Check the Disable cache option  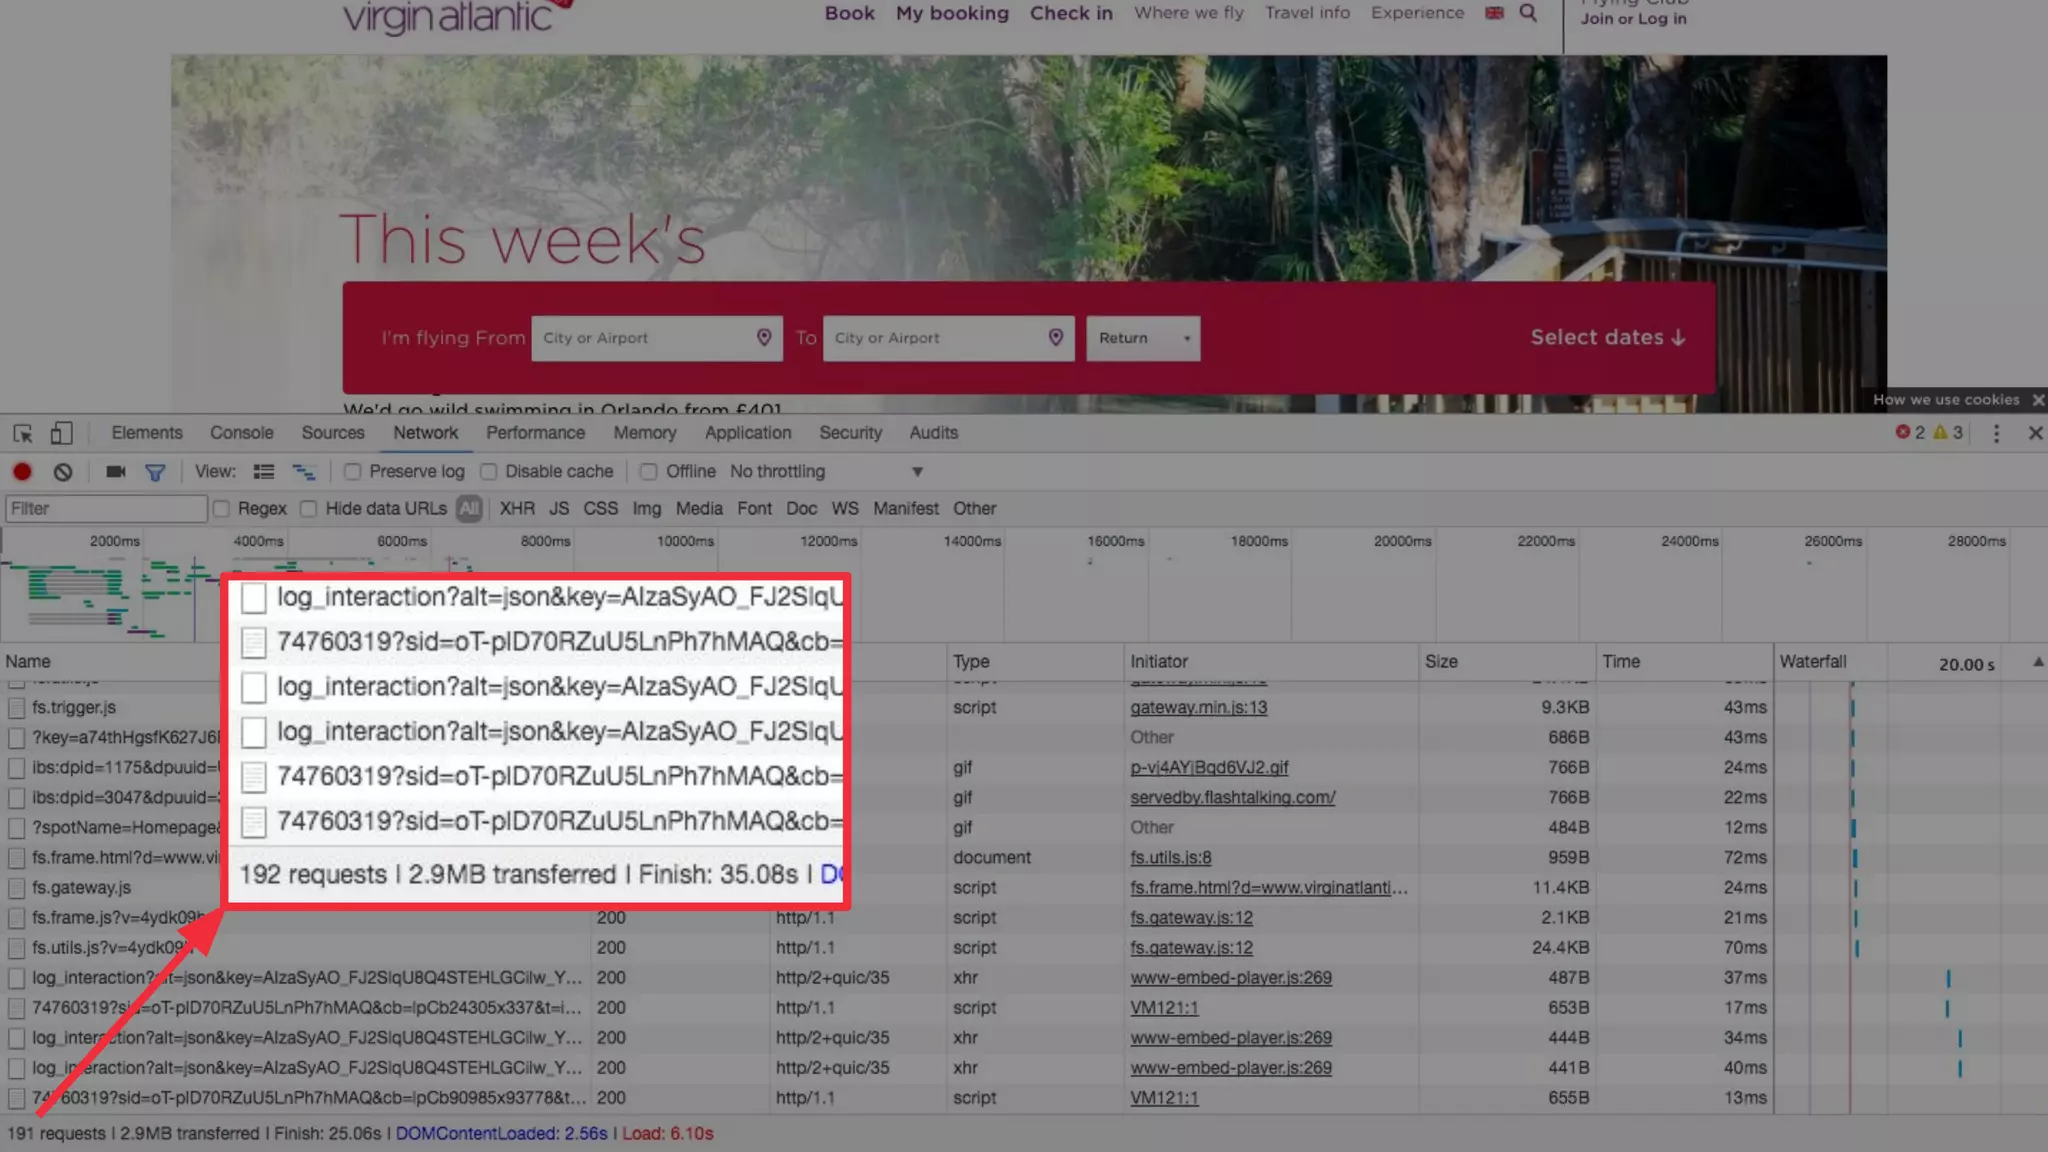tap(488, 471)
